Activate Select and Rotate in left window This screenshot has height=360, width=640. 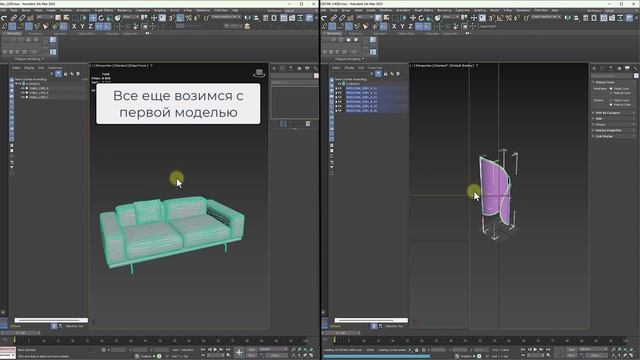[x=101, y=18]
